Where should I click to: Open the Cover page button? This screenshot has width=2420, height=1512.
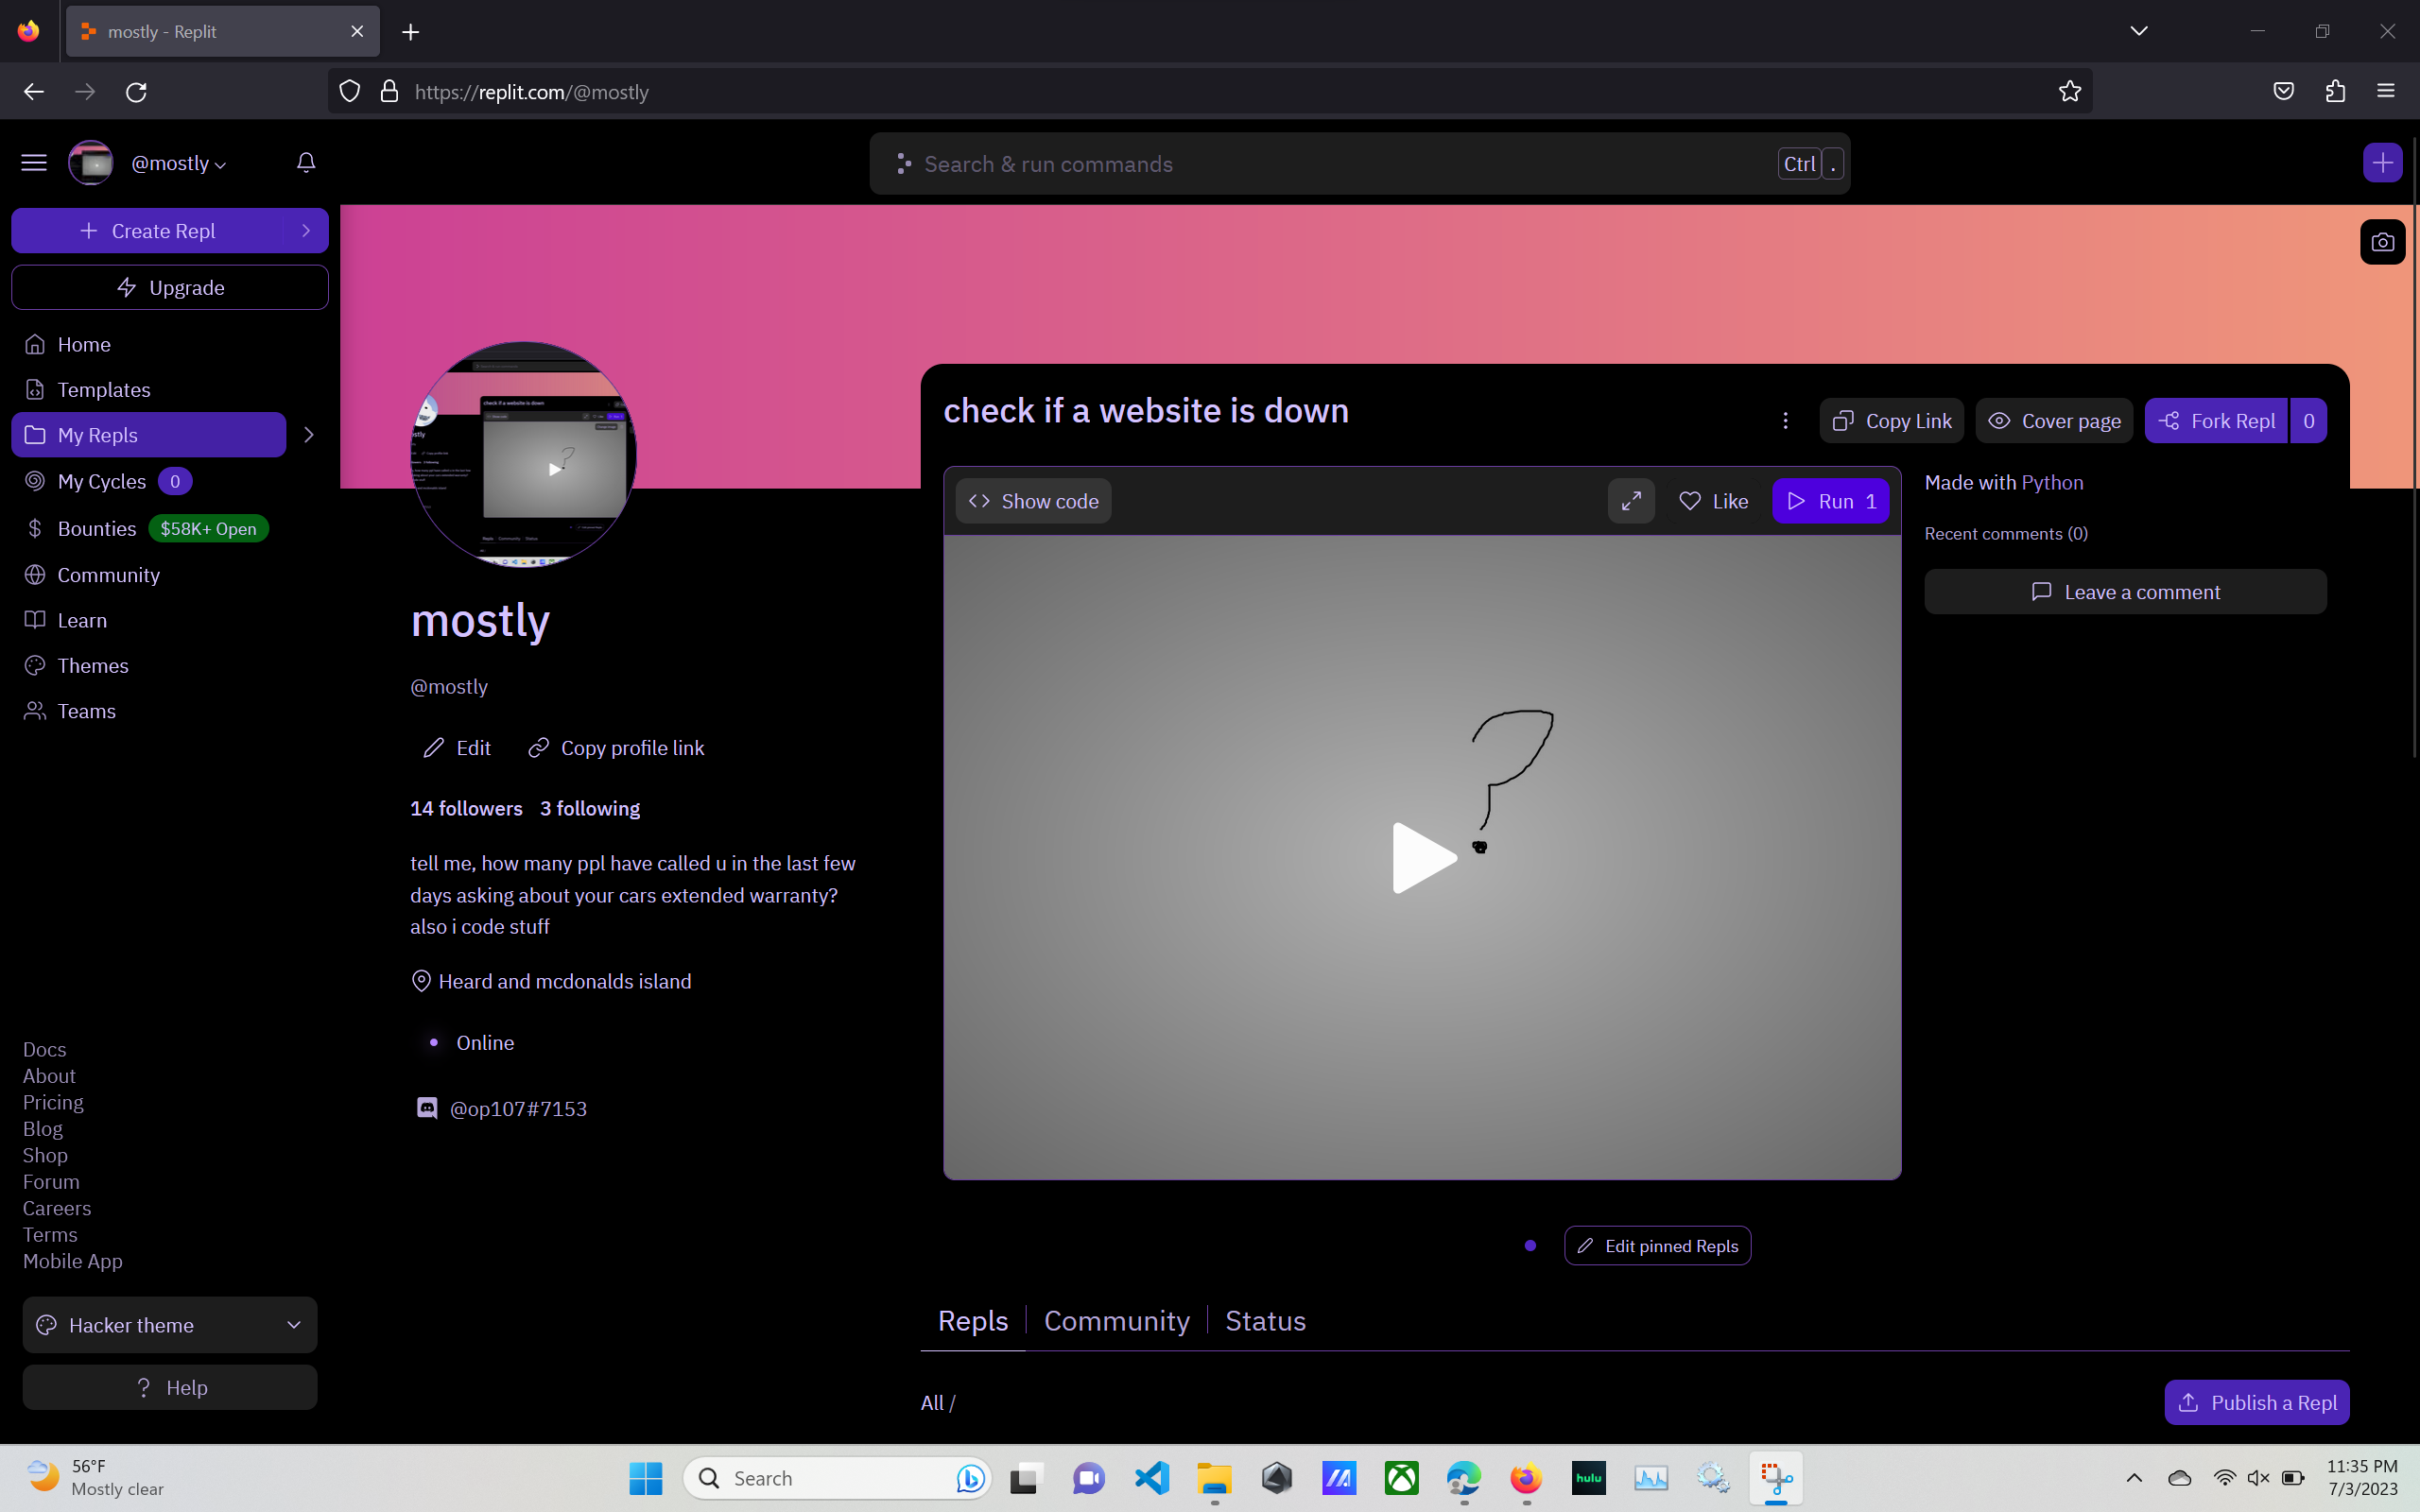click(2054, 421)
